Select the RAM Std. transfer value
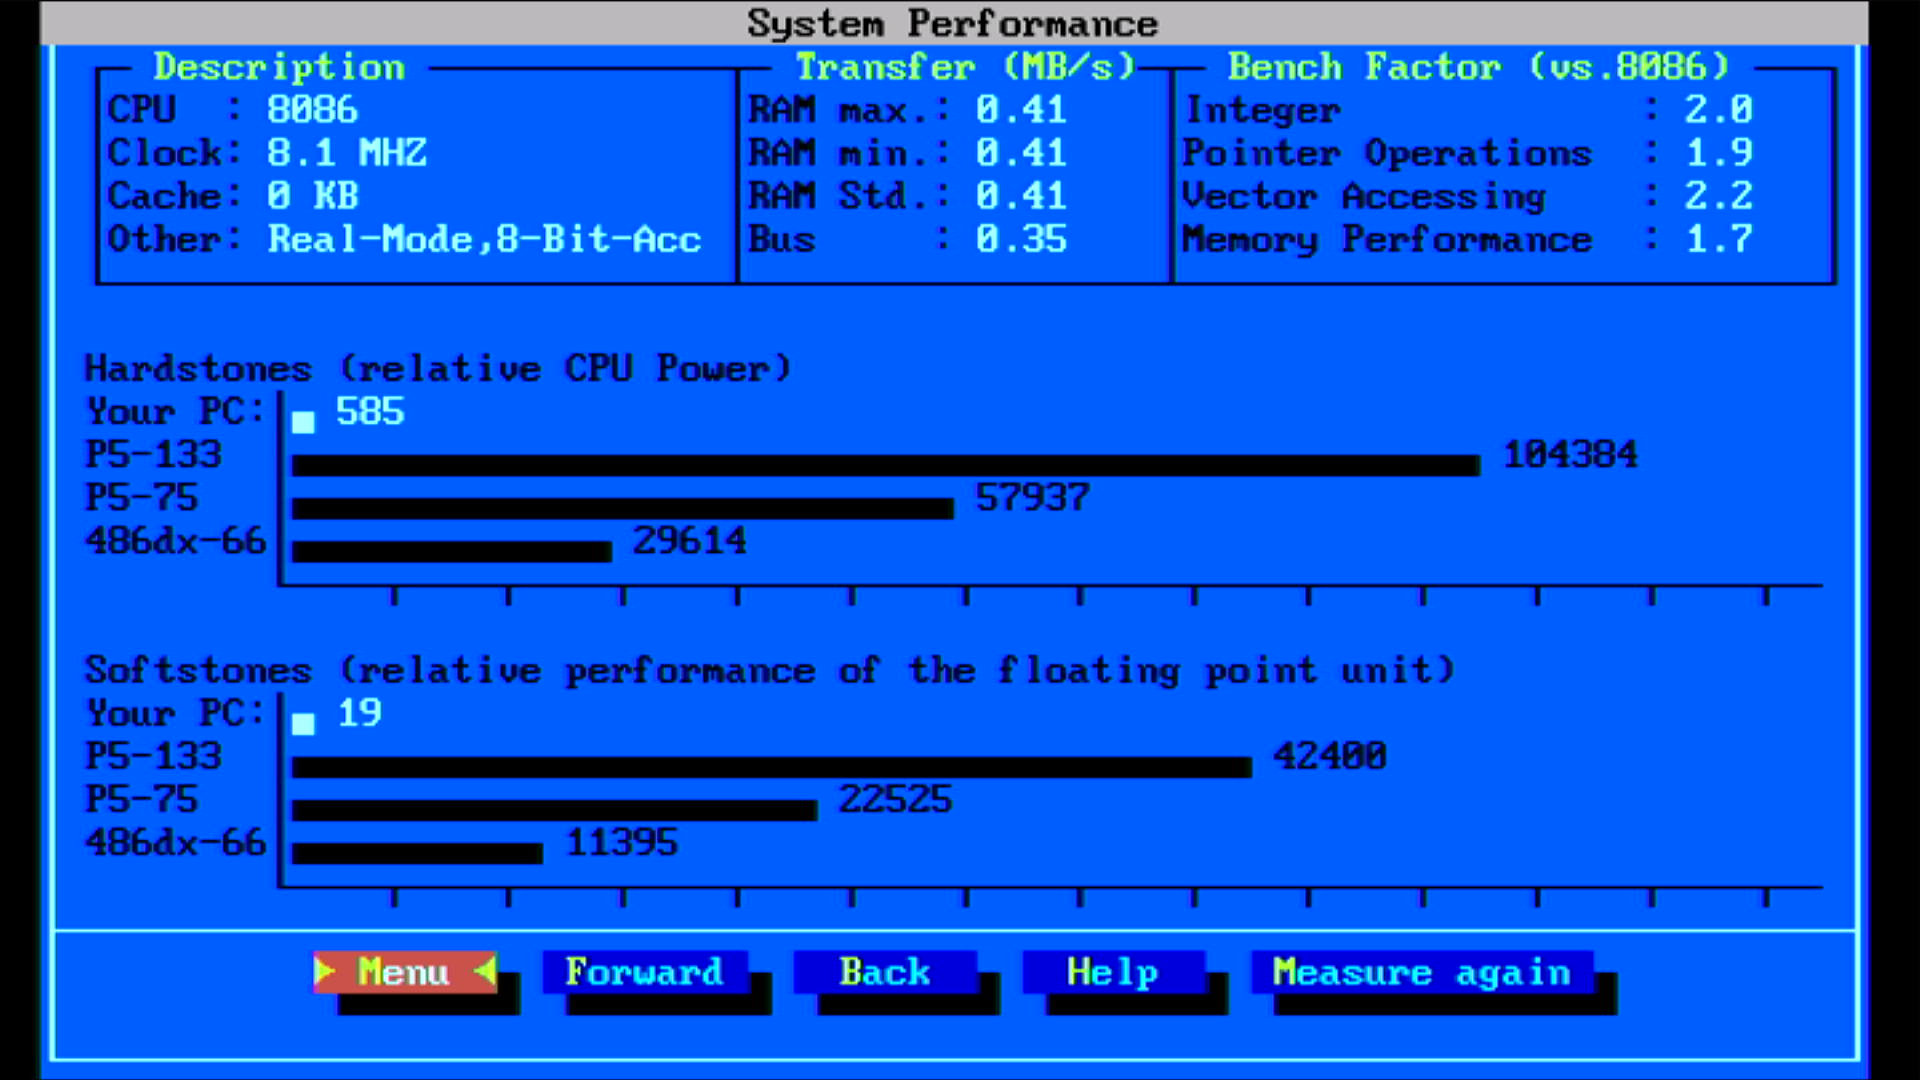 tap(1021, 195)
